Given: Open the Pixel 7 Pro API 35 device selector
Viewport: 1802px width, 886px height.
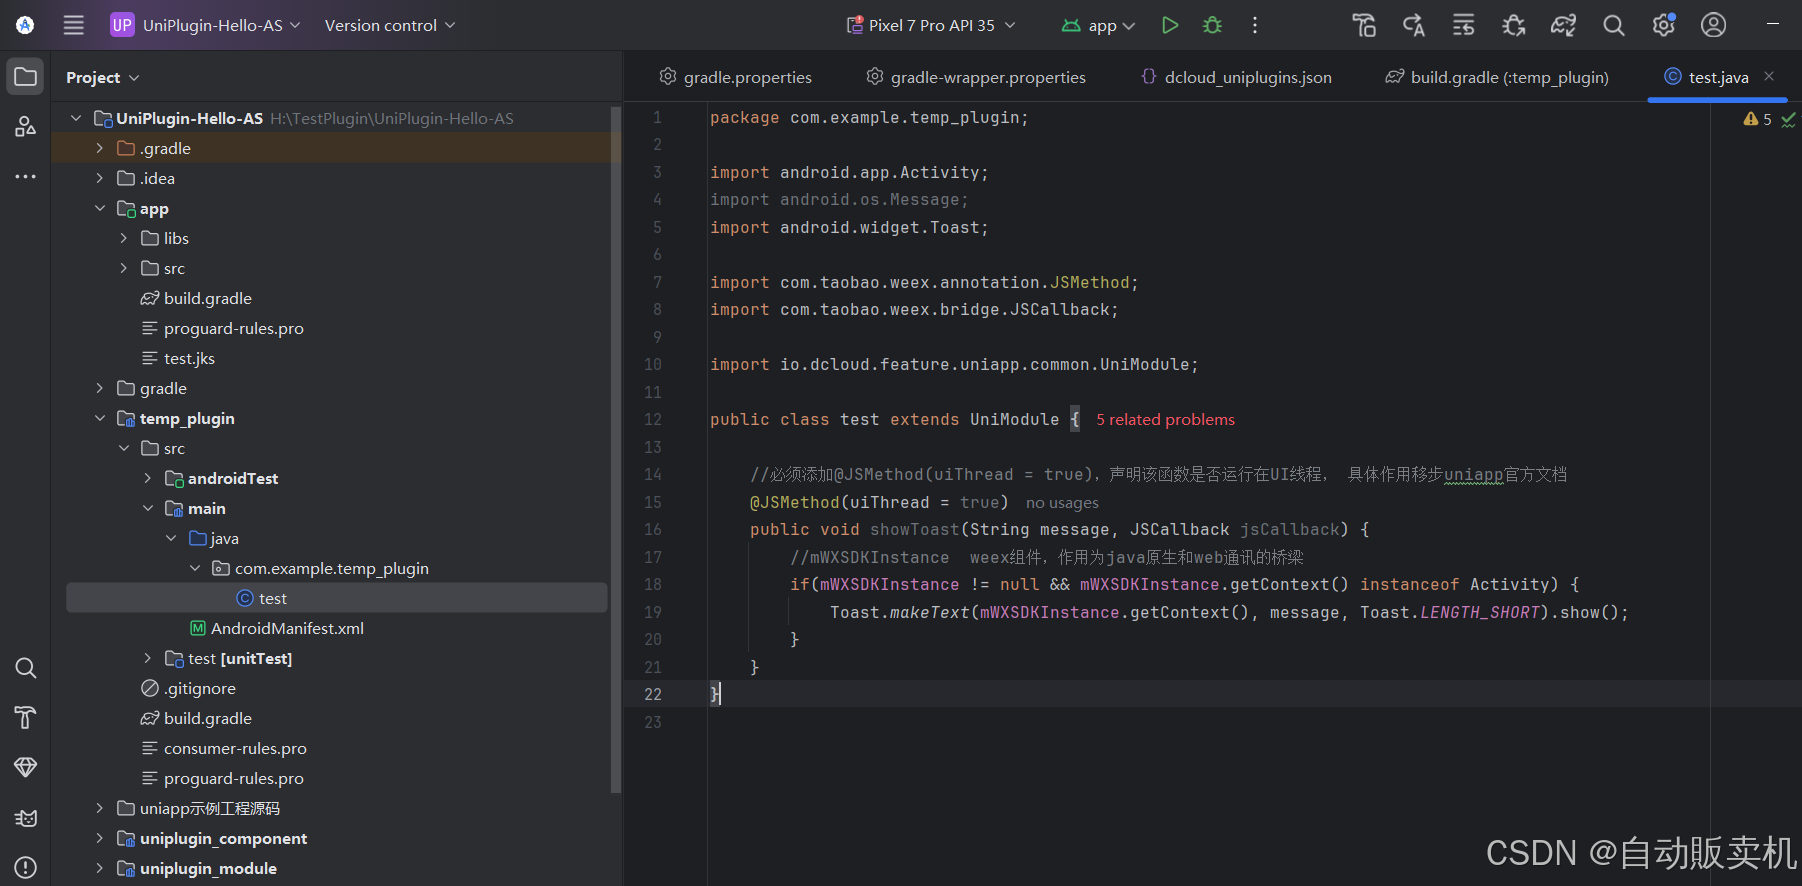Looking at the screenshot, I should pos(931,25).
